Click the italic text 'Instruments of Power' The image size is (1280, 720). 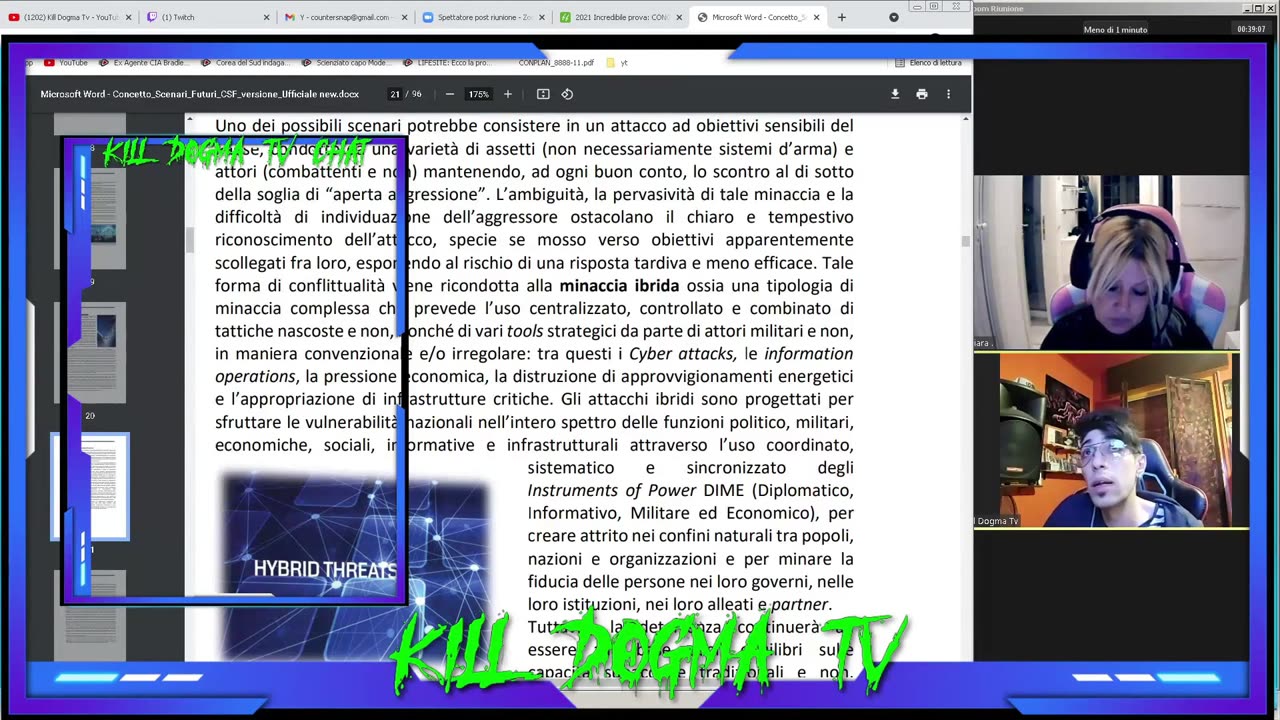click(612, 491)
